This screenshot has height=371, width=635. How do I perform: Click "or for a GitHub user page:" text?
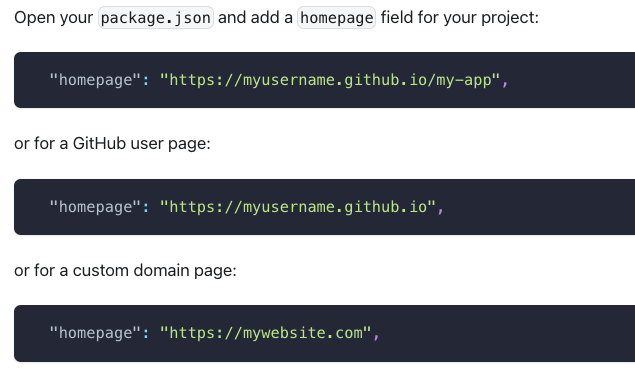(112, 143)
